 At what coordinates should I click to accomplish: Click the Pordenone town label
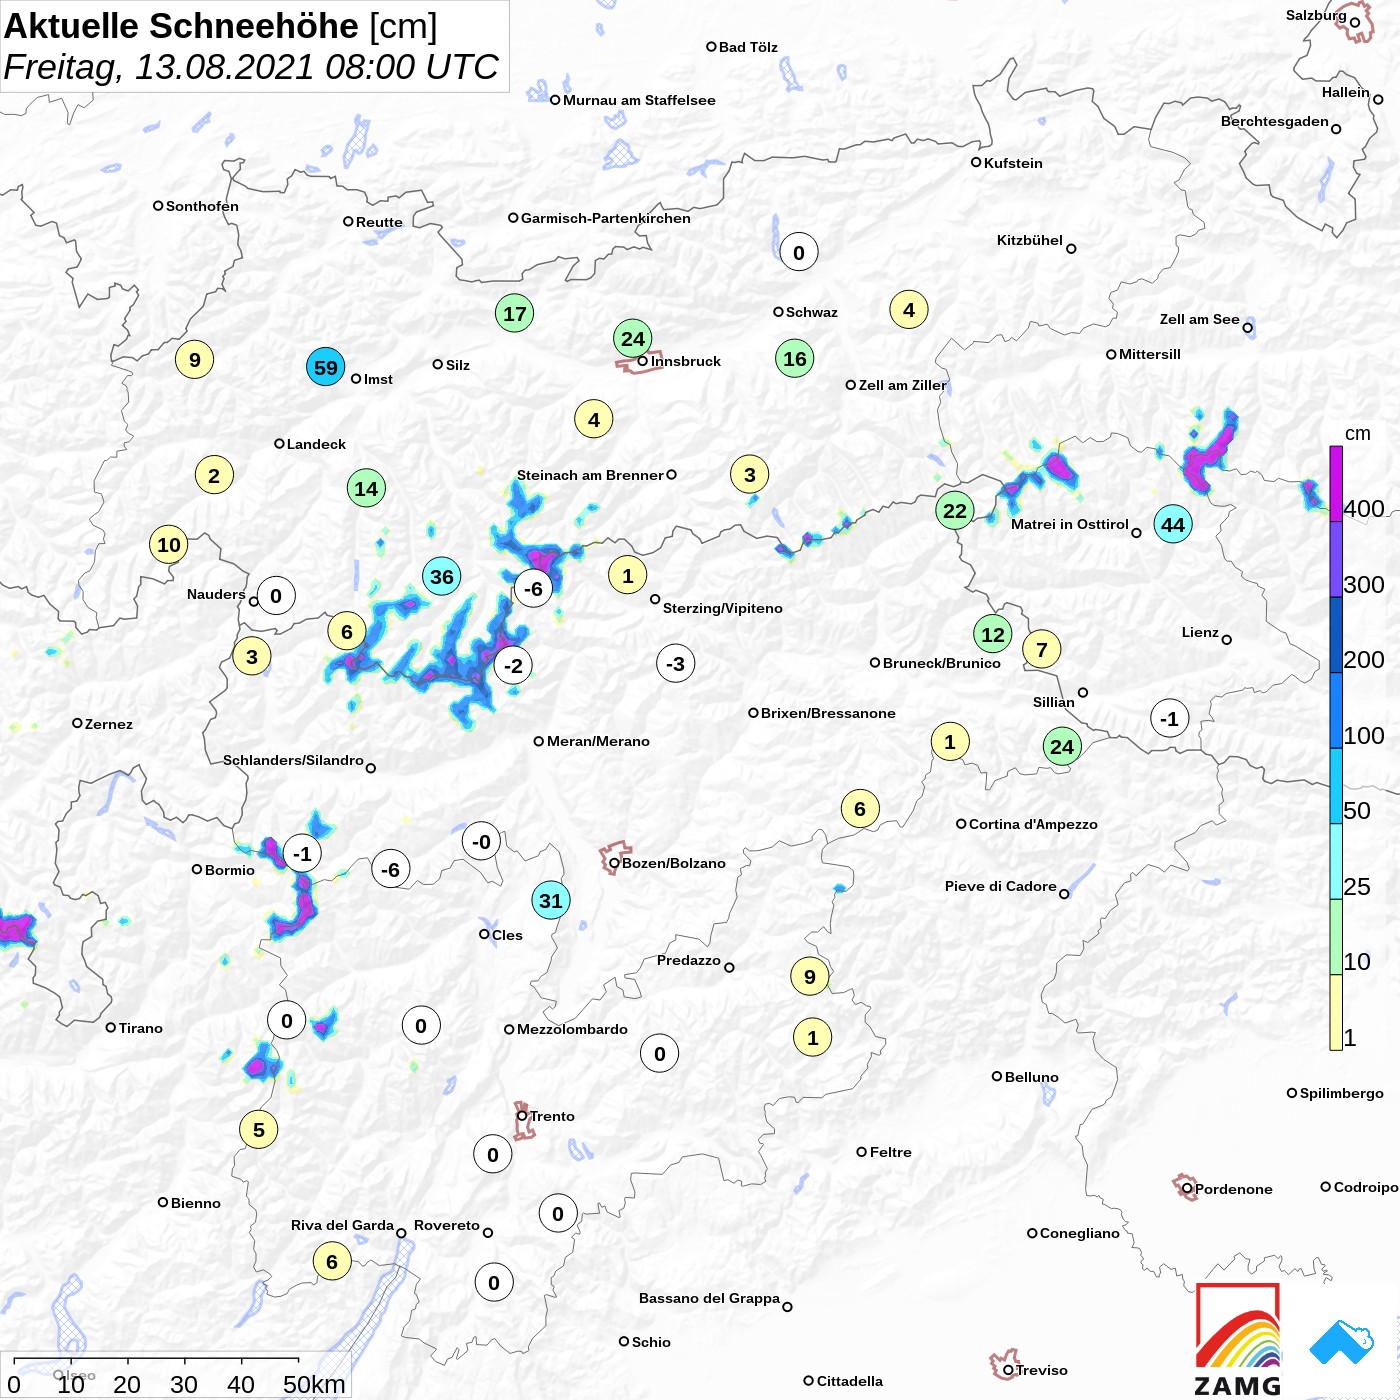(1234, 1189)
